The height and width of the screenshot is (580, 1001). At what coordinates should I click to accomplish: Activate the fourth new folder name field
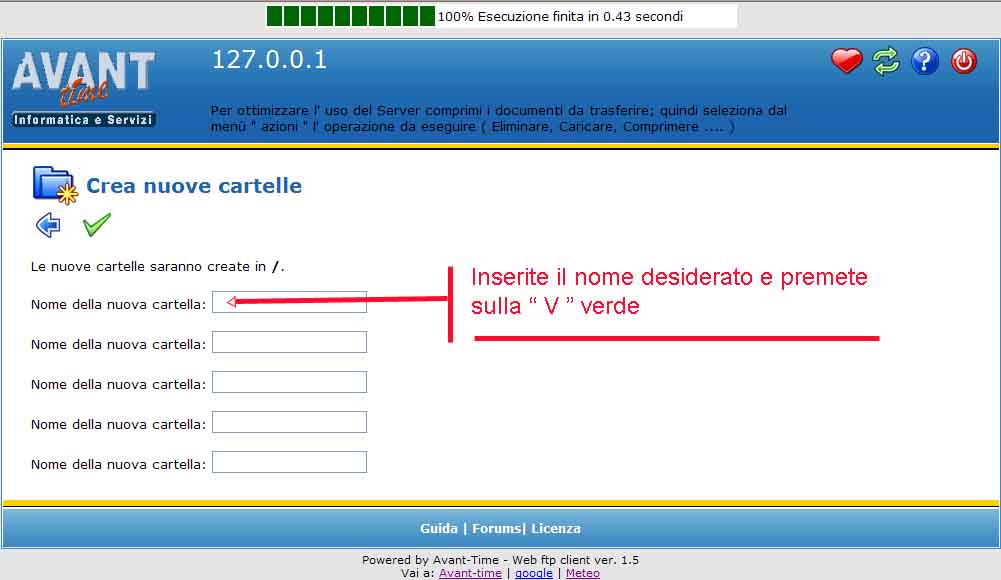(289, 423)
